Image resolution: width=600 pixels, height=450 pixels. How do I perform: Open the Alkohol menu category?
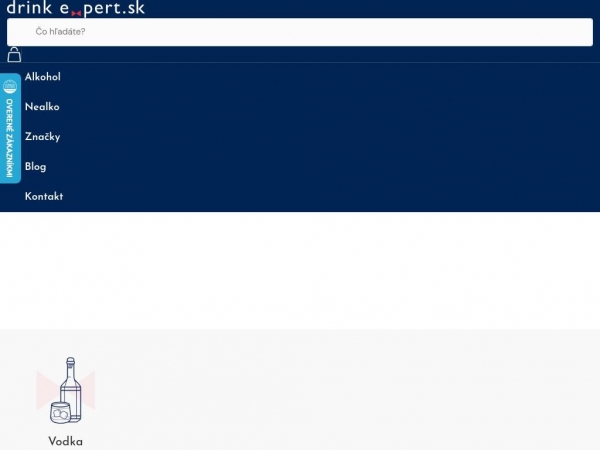pos(42,77)
